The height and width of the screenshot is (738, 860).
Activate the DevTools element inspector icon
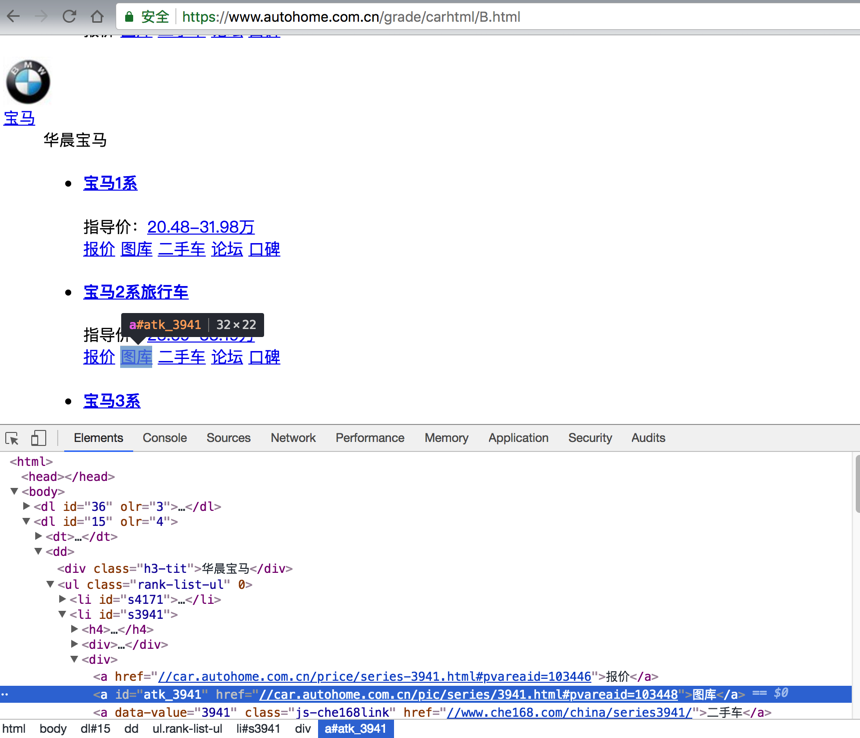click(x=12, y=438)
